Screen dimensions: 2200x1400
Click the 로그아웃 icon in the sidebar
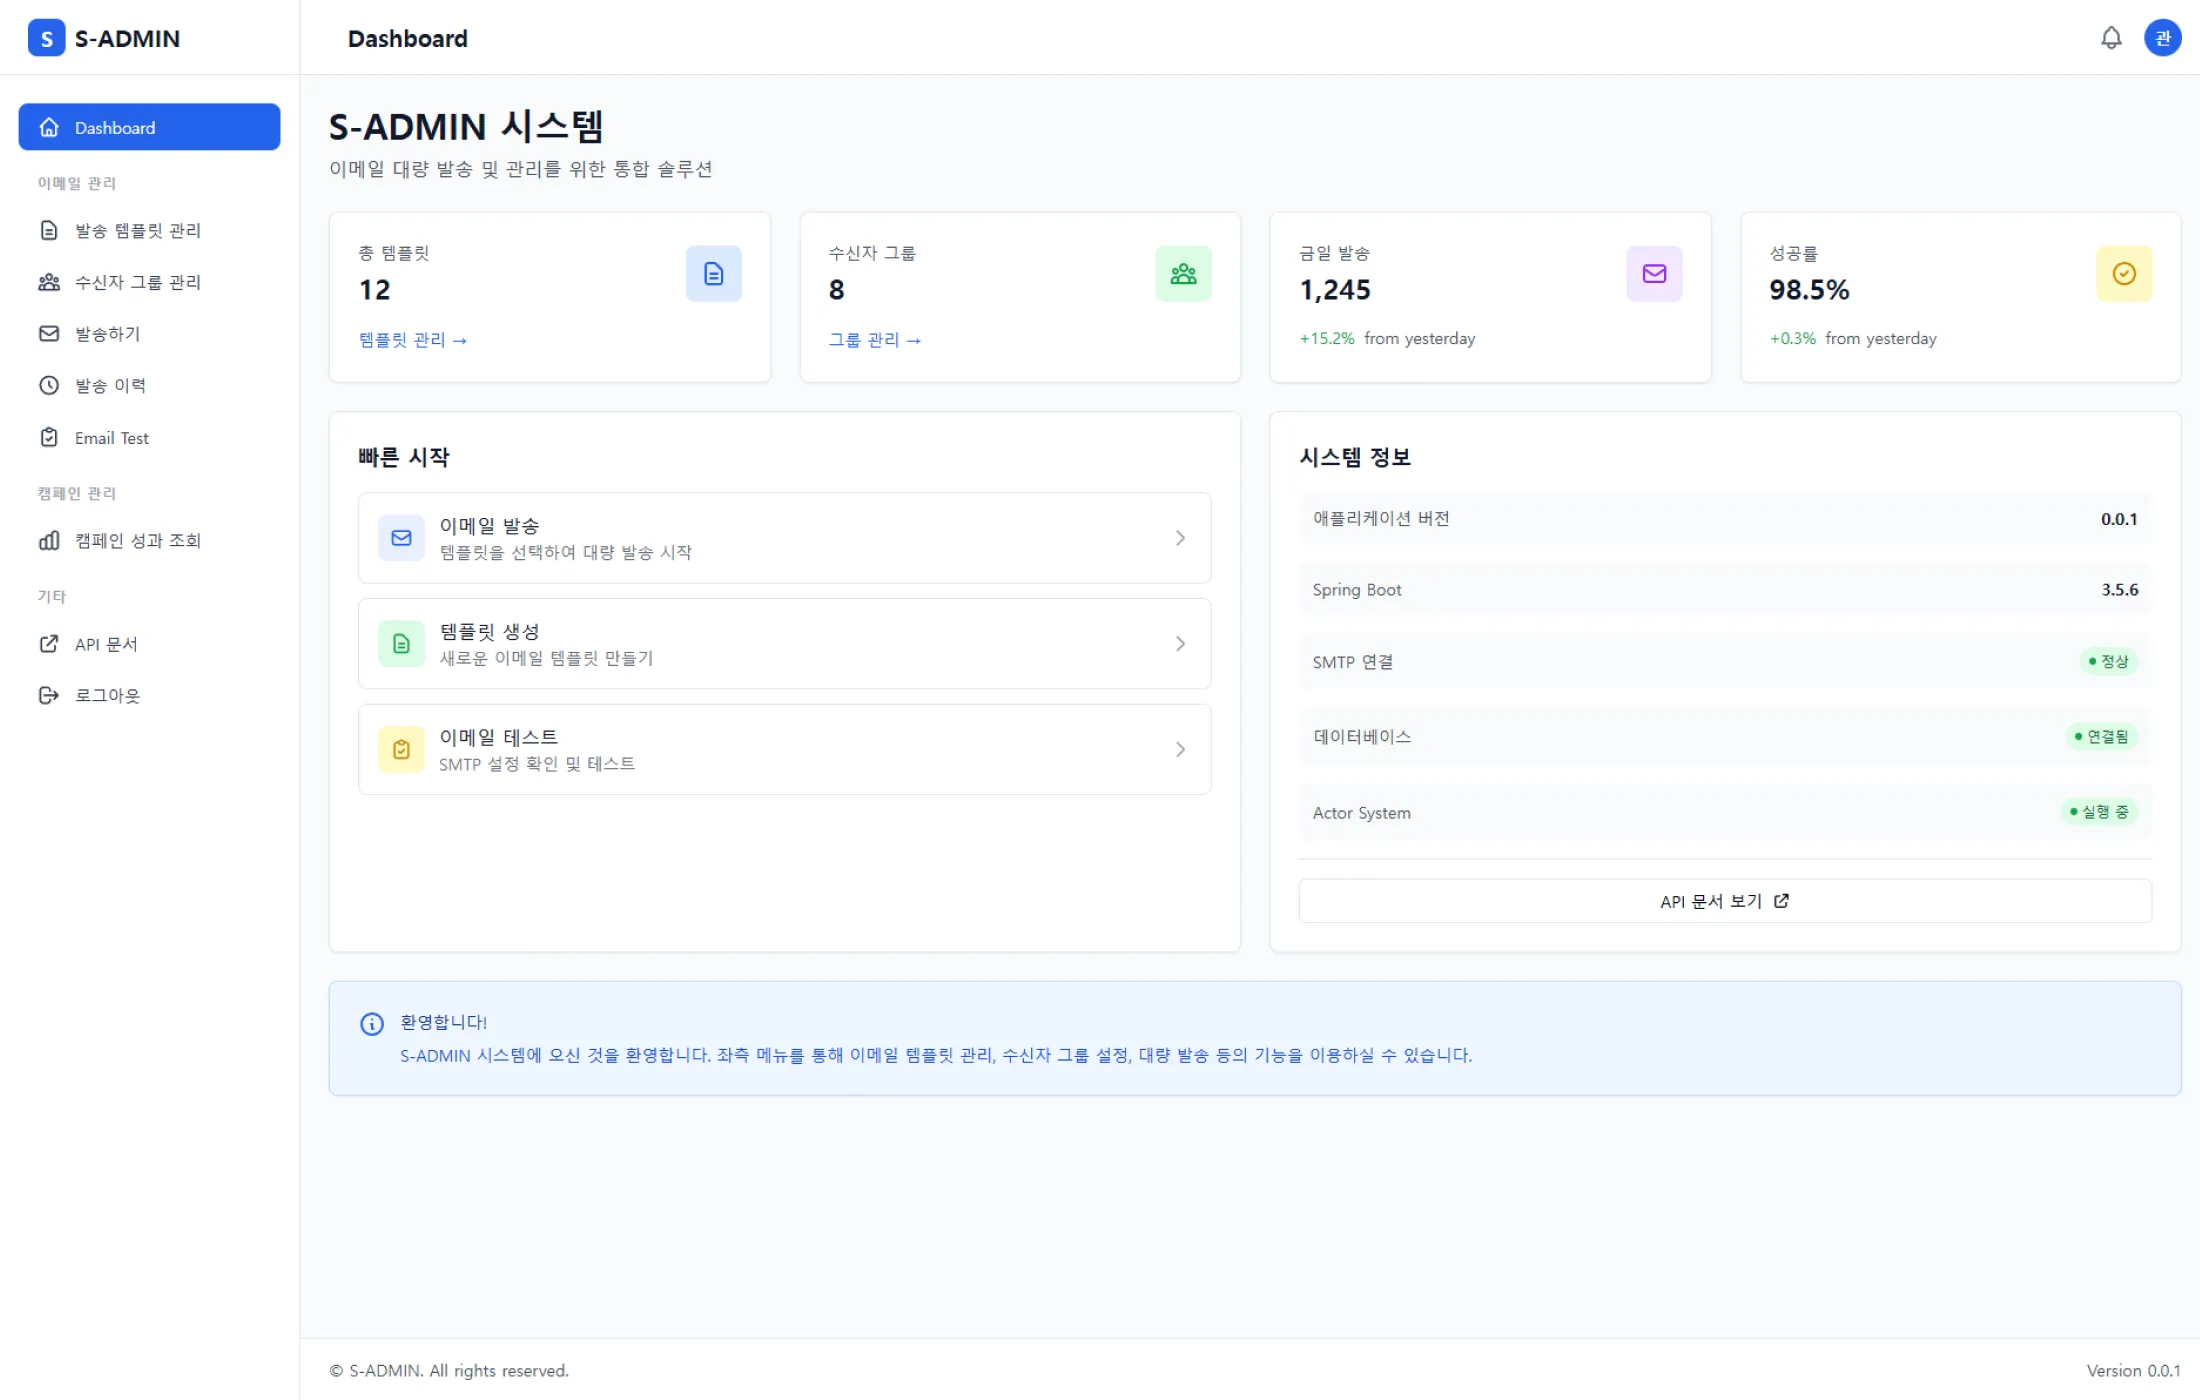pos(50,695)
